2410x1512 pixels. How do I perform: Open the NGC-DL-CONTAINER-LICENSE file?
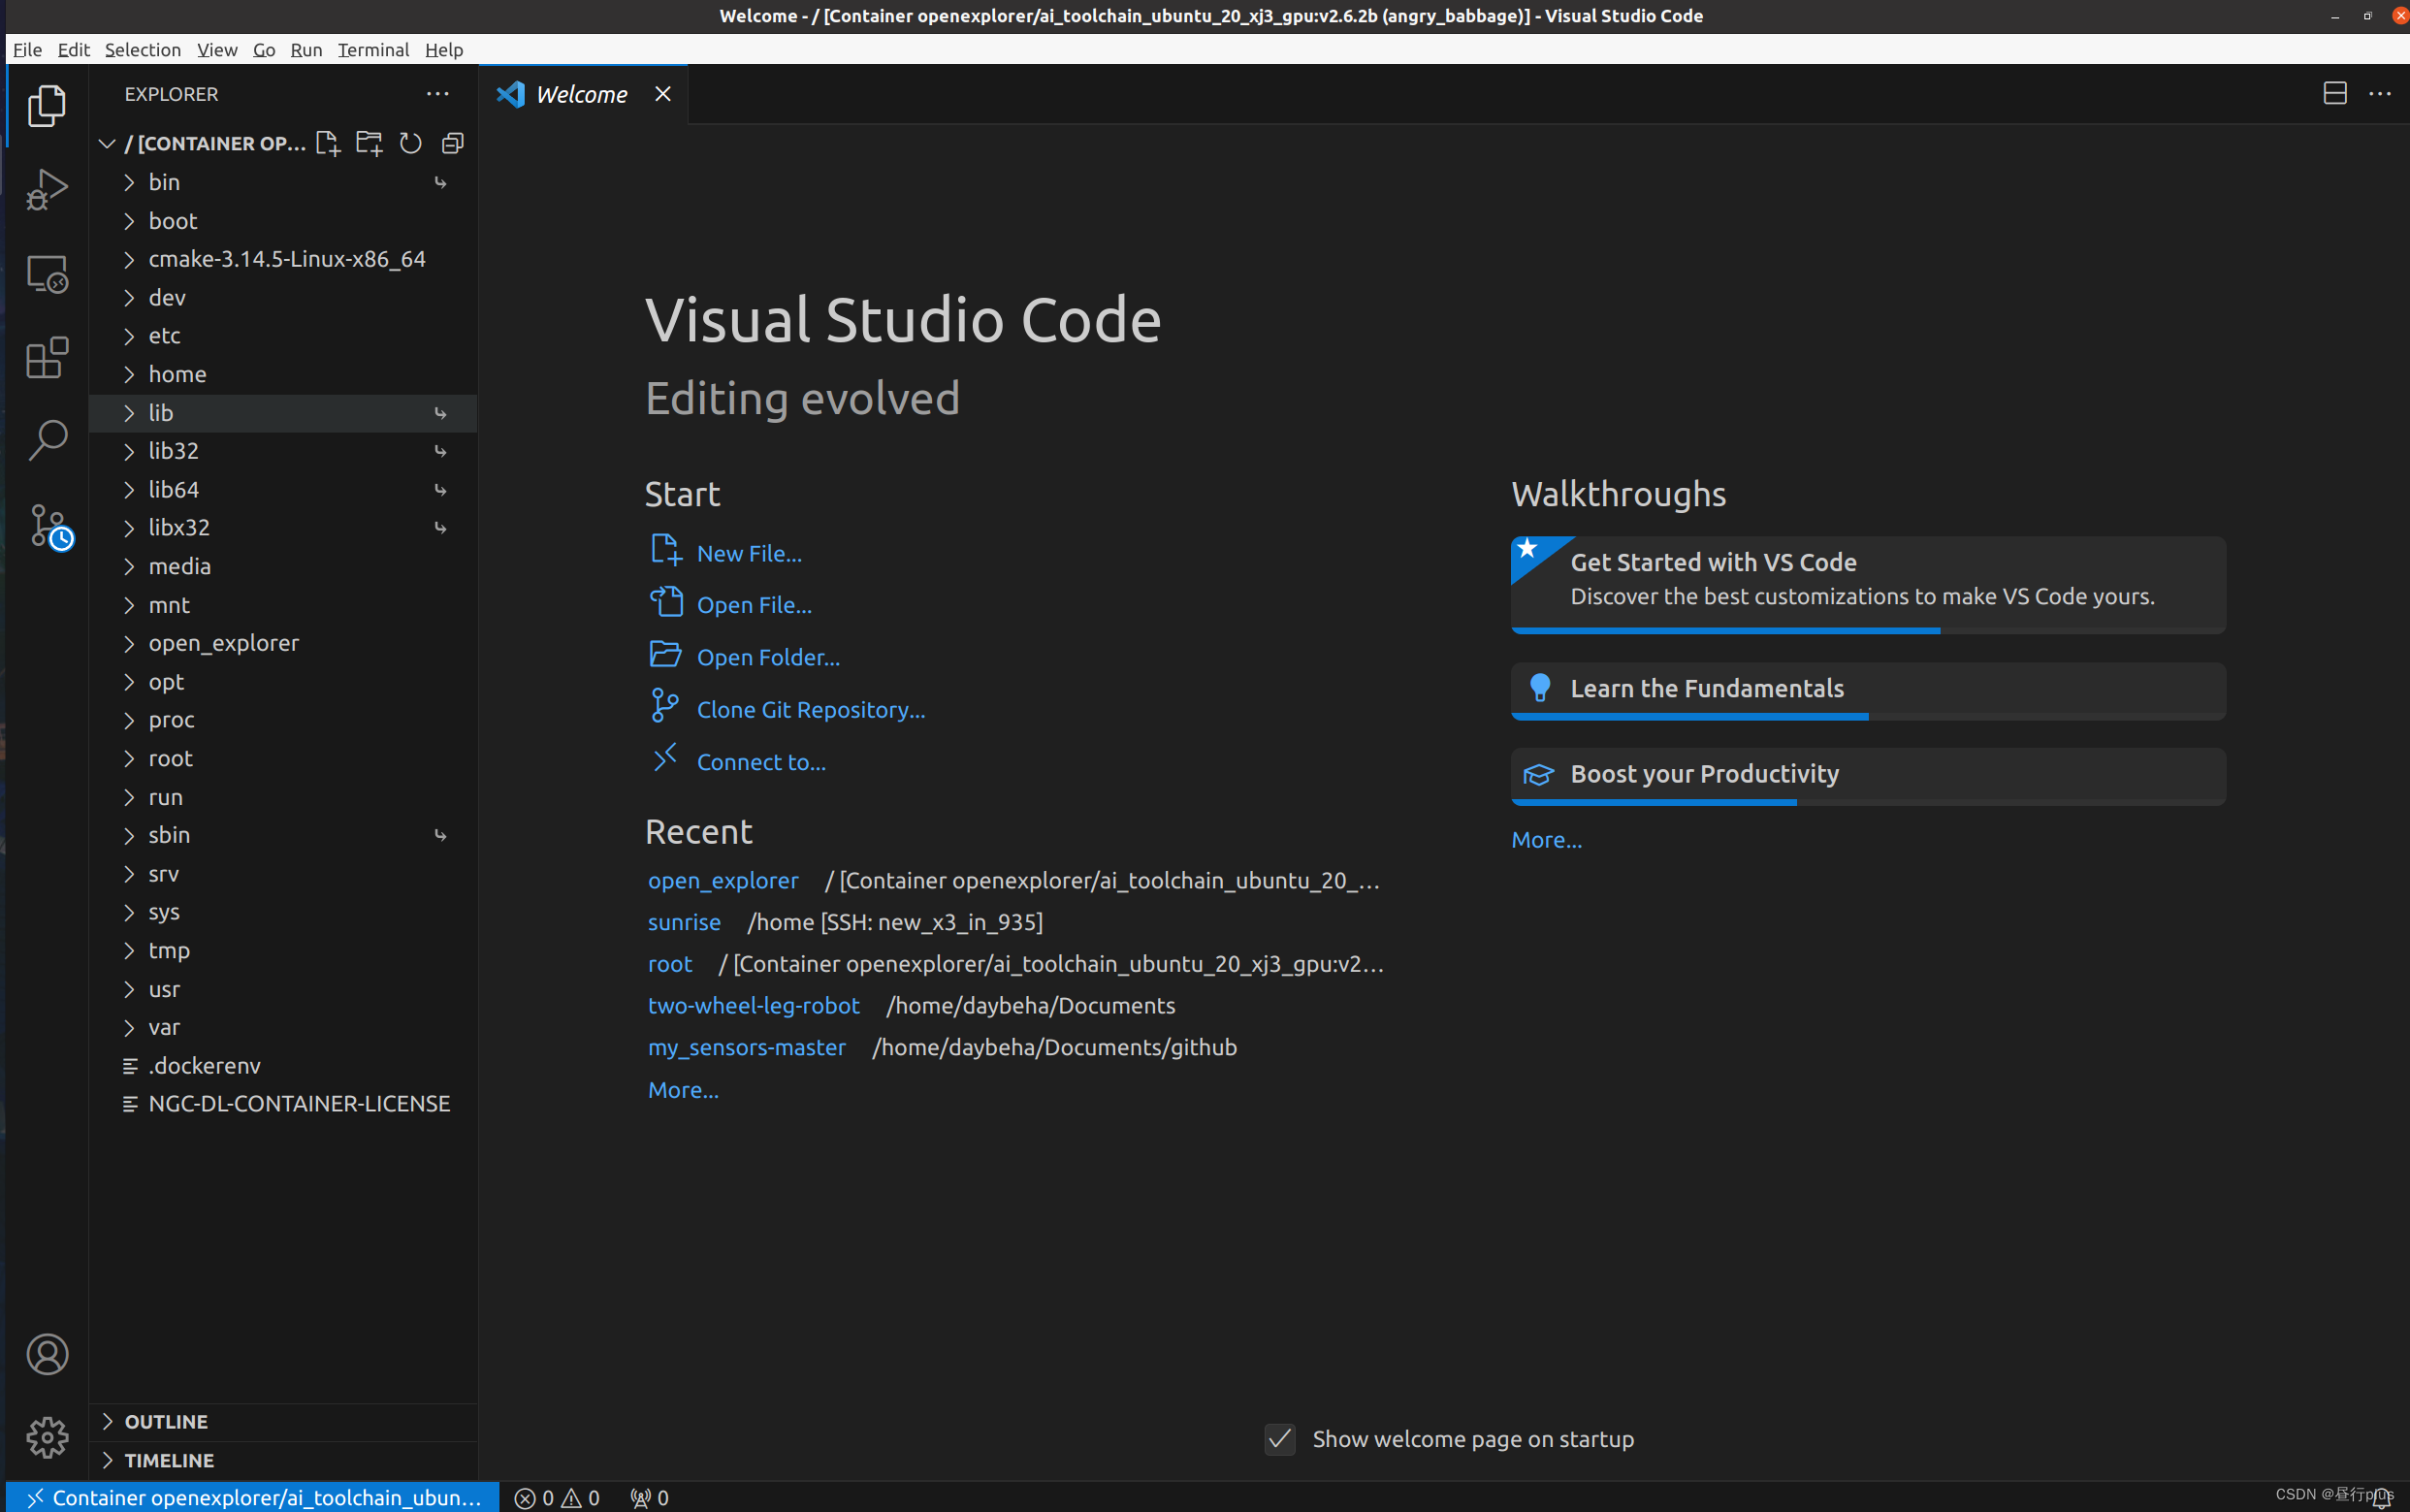(283, 1104)
